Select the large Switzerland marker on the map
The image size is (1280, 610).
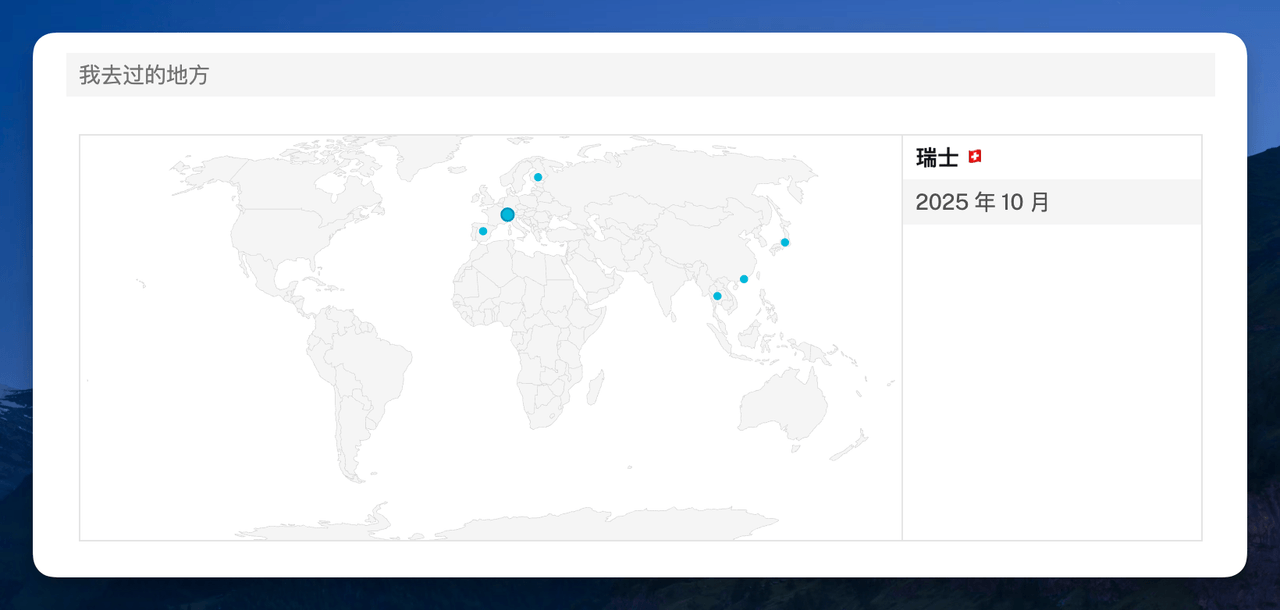[508, 213]
